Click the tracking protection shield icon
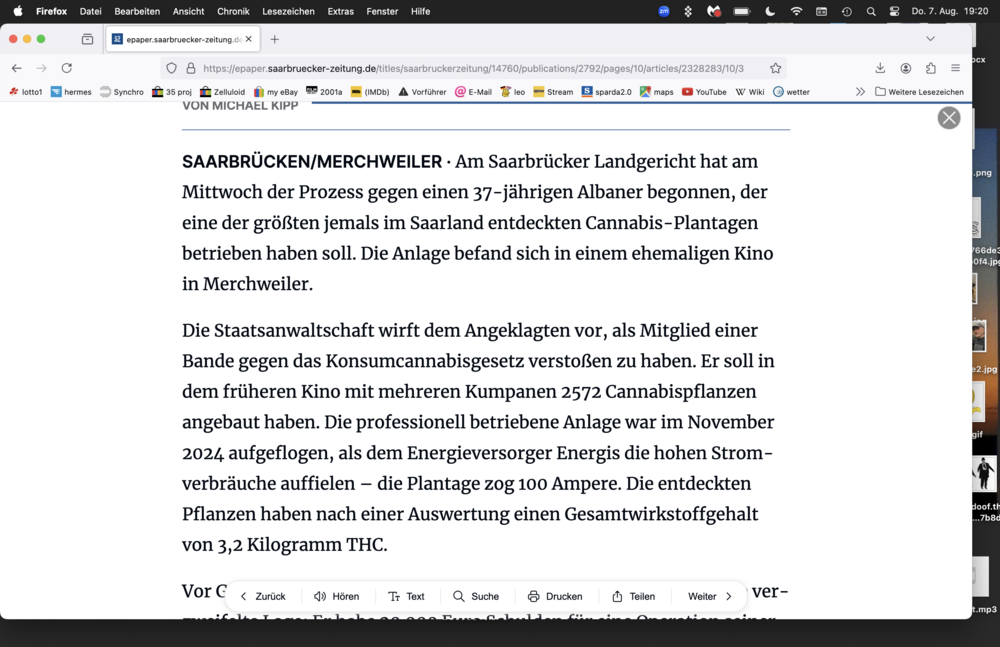Image resolution: width=1000 pixels, height=647 pixels. (171, 68)
